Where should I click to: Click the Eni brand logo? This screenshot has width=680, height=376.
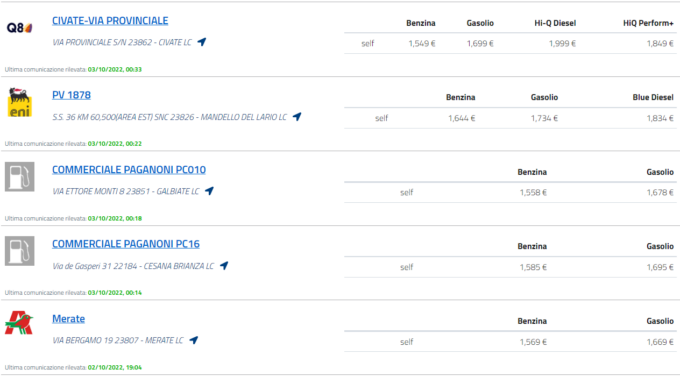pos(20,102)
